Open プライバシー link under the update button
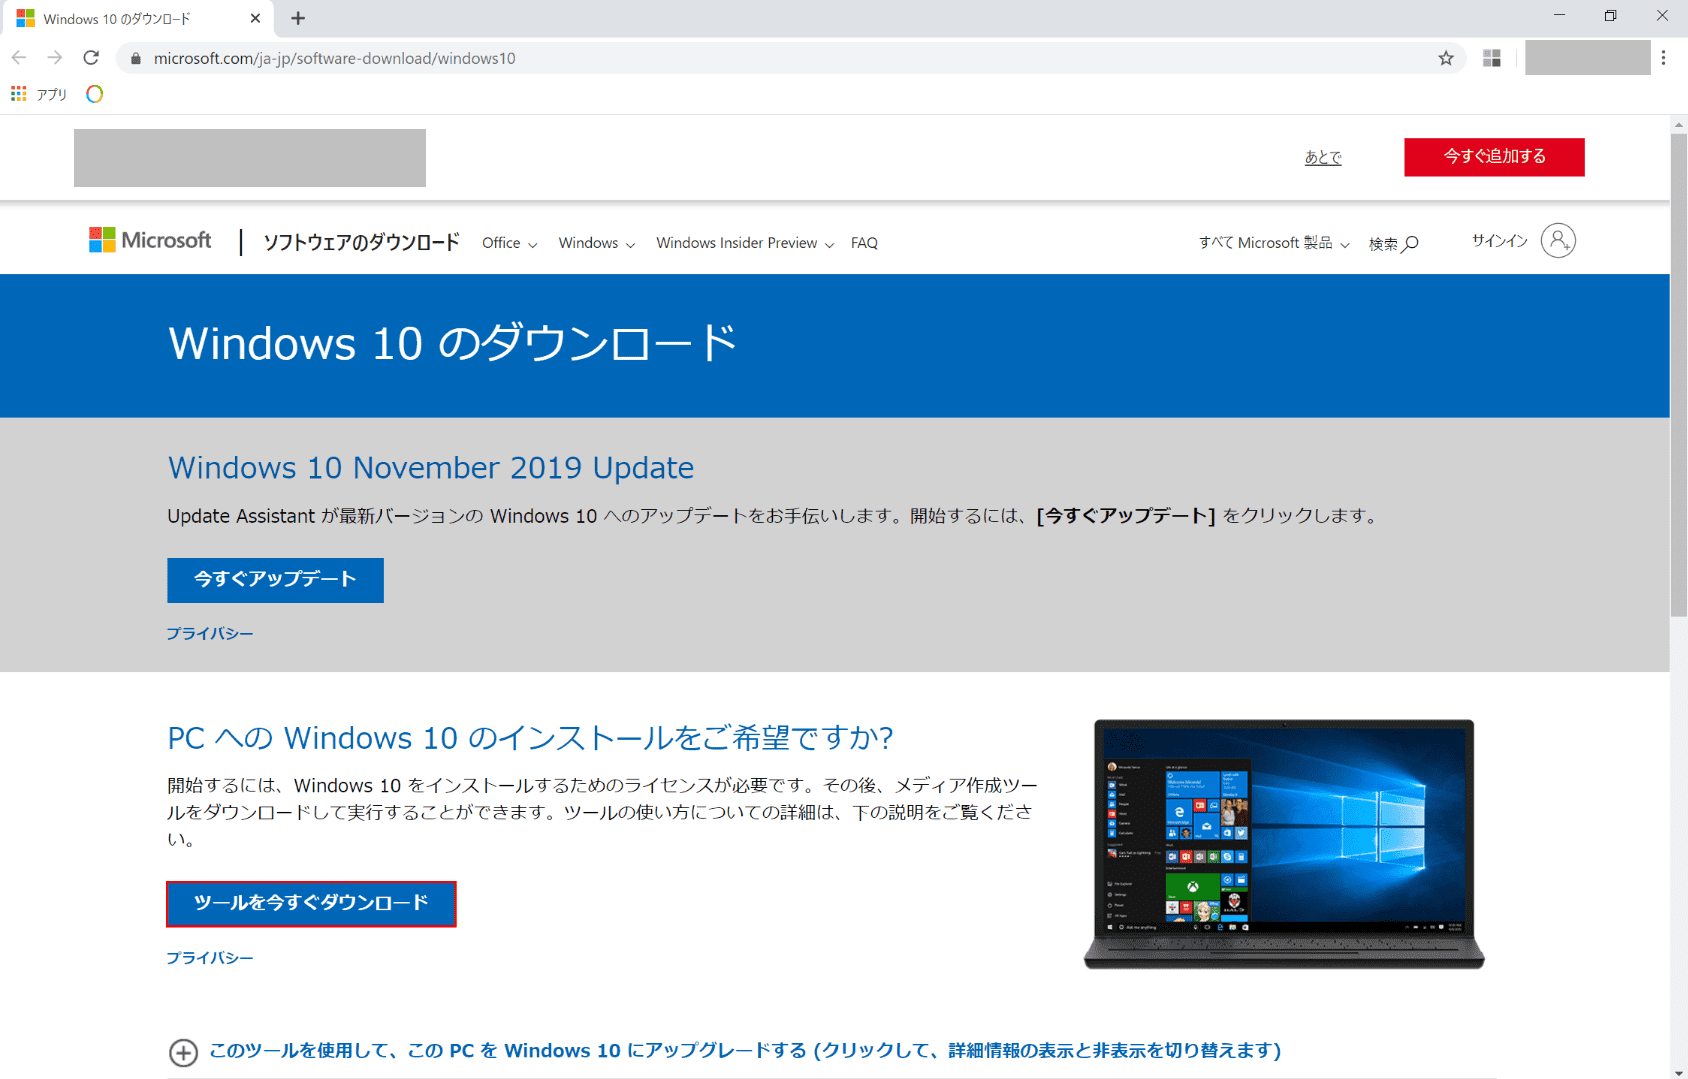Image resolution: width=1688 pixels, height=1079 pixels. pos(210,633)
